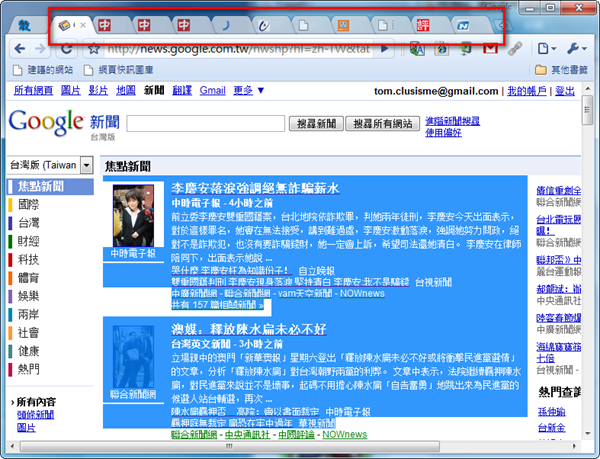Open the translate extension icon
Image resolution: width=600 pixels, height=459 pixels.
click(x=417, y=49)
